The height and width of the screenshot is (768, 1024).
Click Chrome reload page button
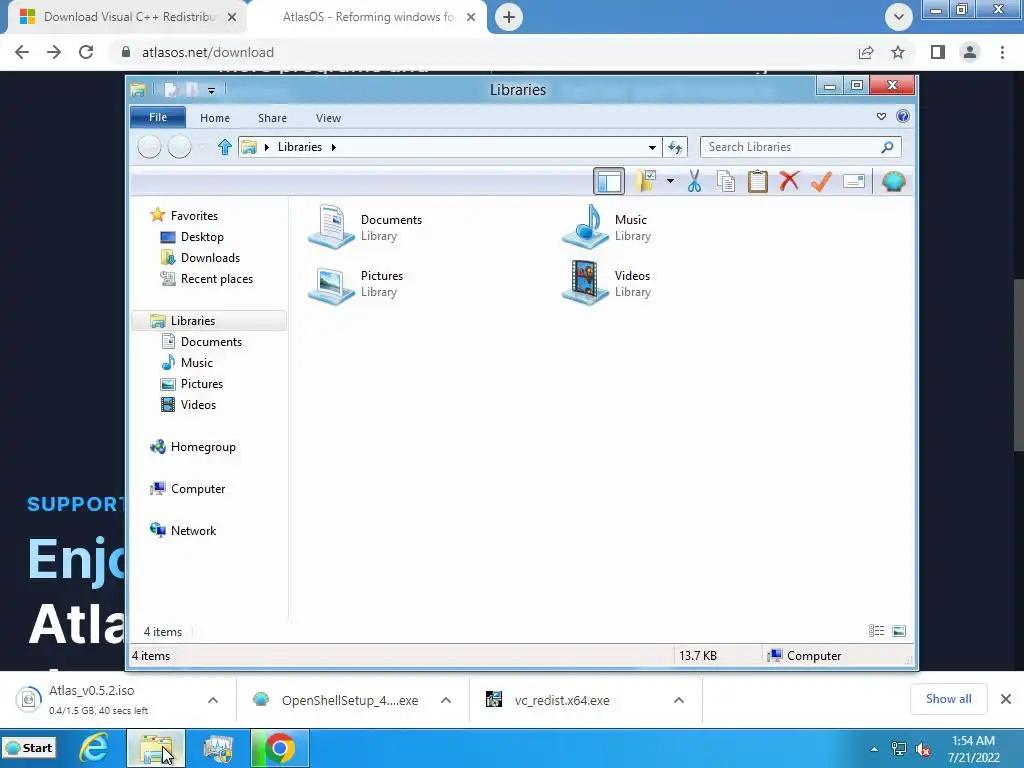click(x=86, y=52)
